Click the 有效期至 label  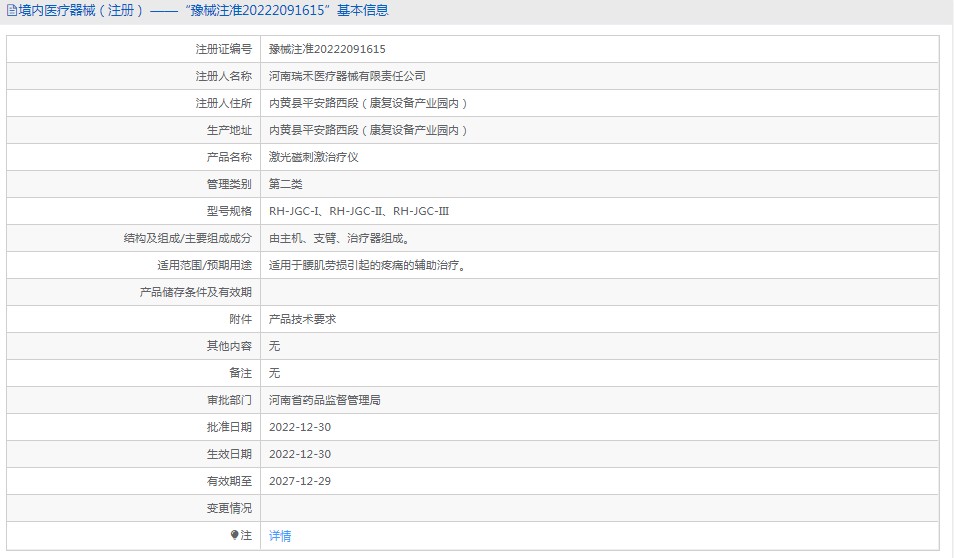229,481
